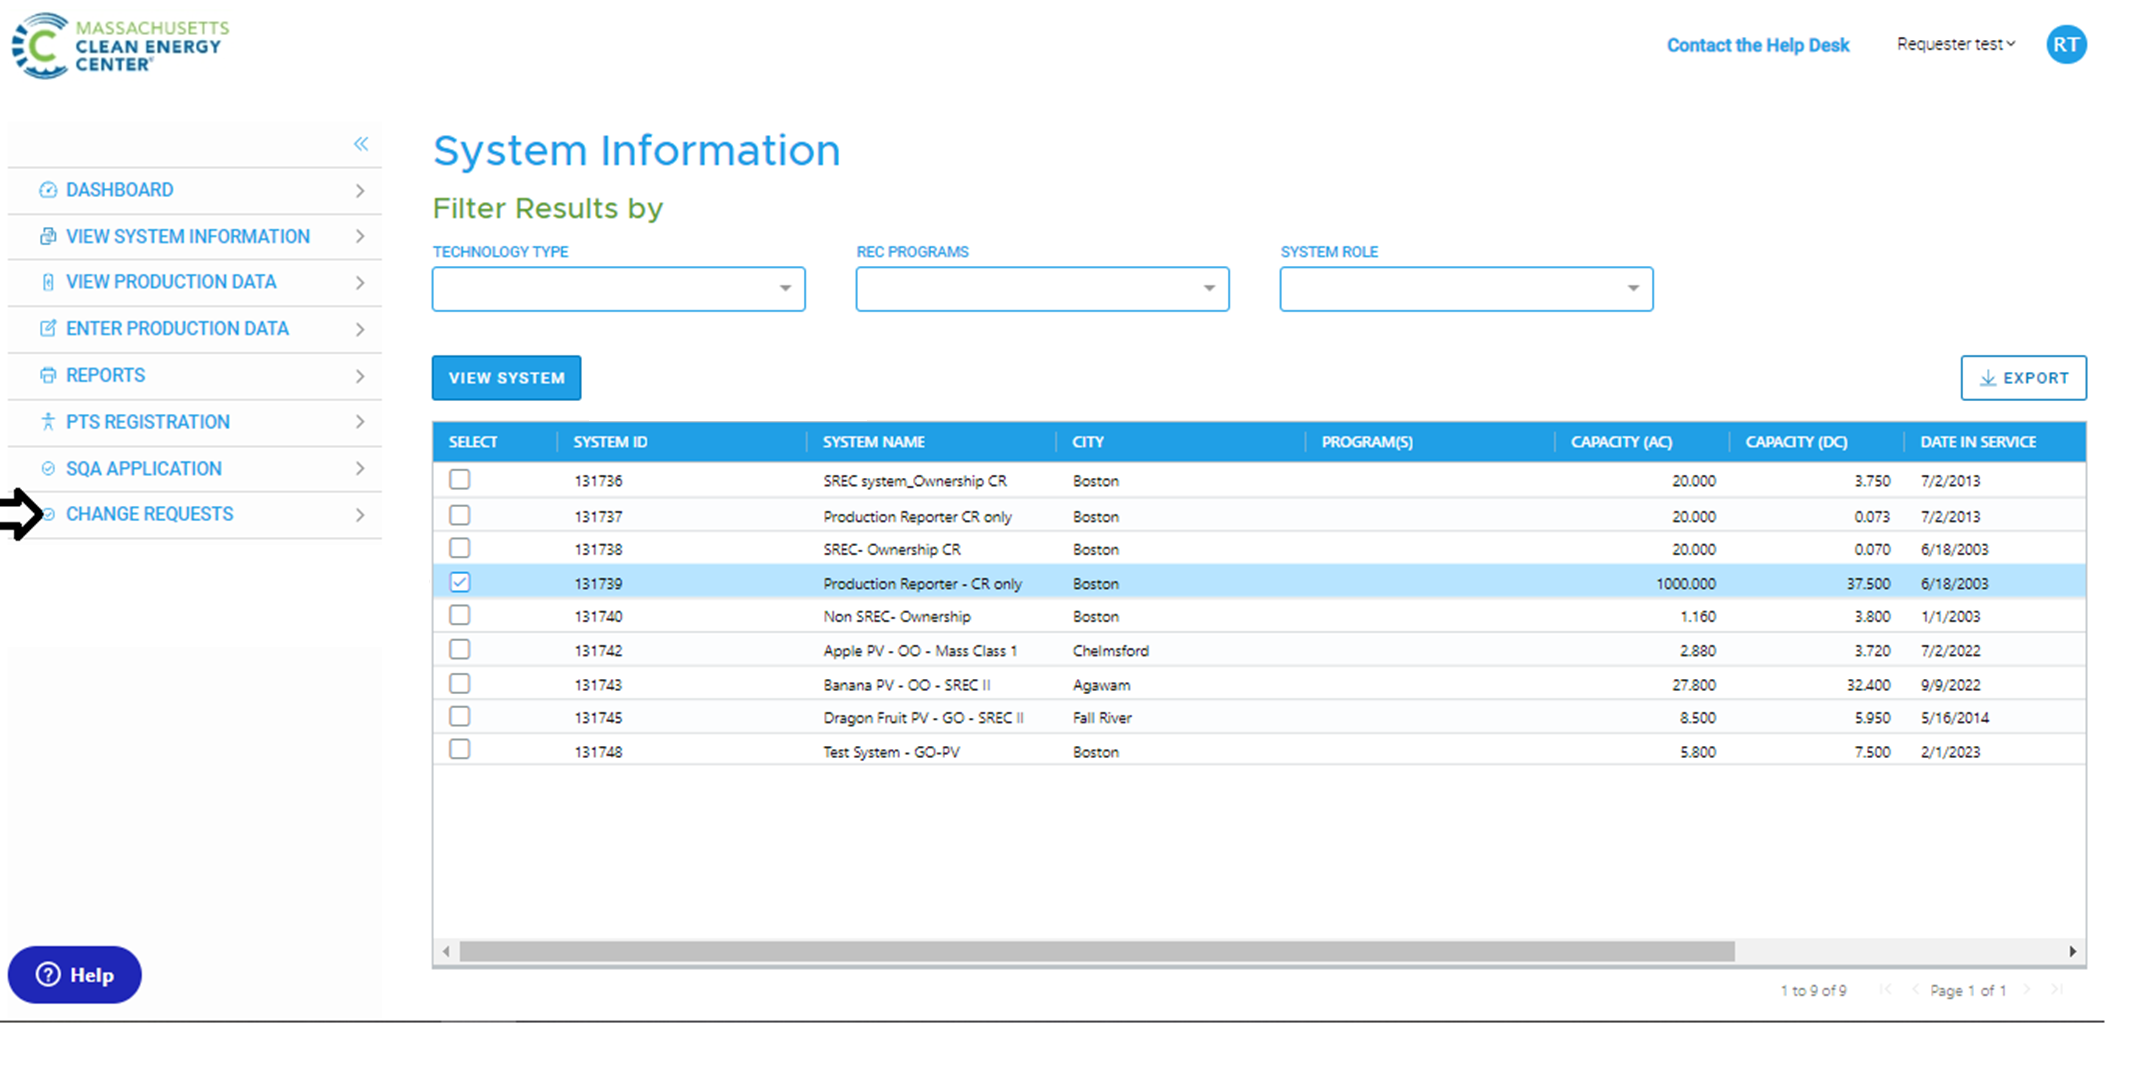
Task: Open the Change Requests menu item
Action: pos(150,514)
